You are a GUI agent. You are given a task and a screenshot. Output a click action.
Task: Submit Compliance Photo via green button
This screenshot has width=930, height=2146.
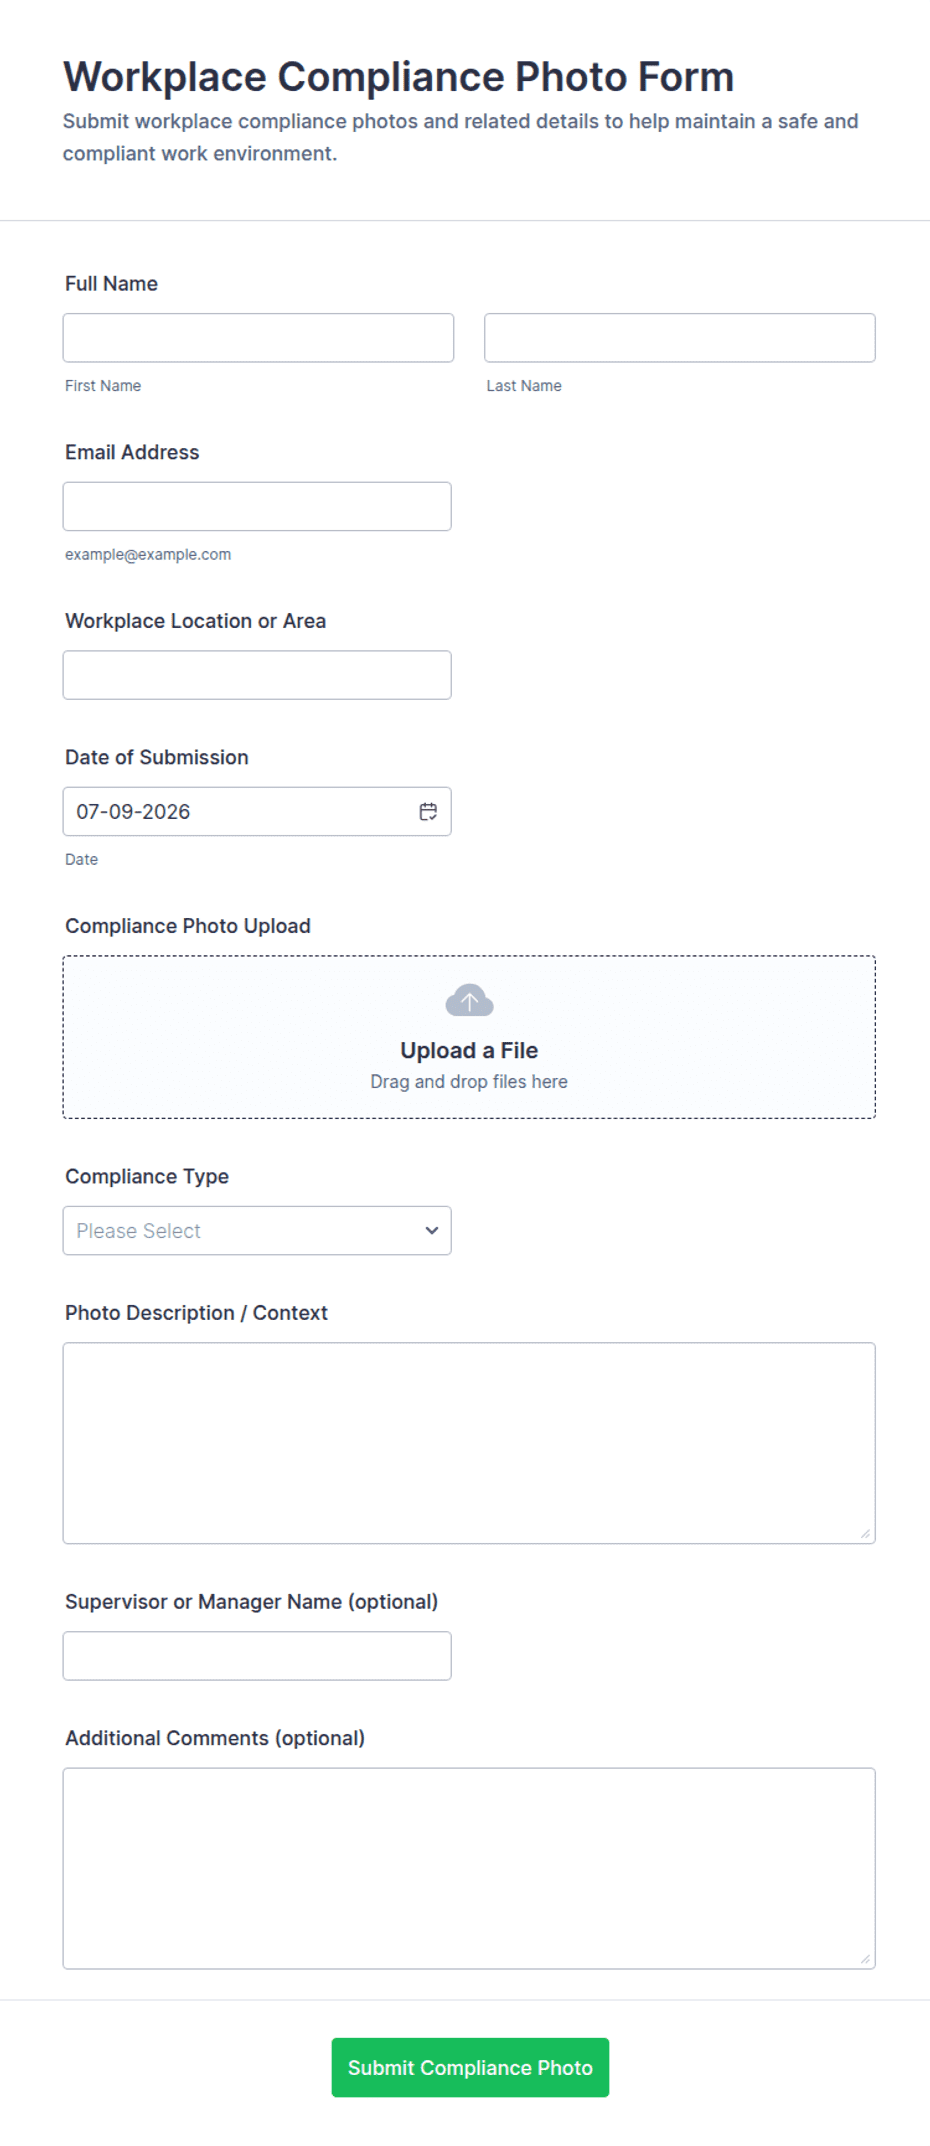click(470, 2067)
